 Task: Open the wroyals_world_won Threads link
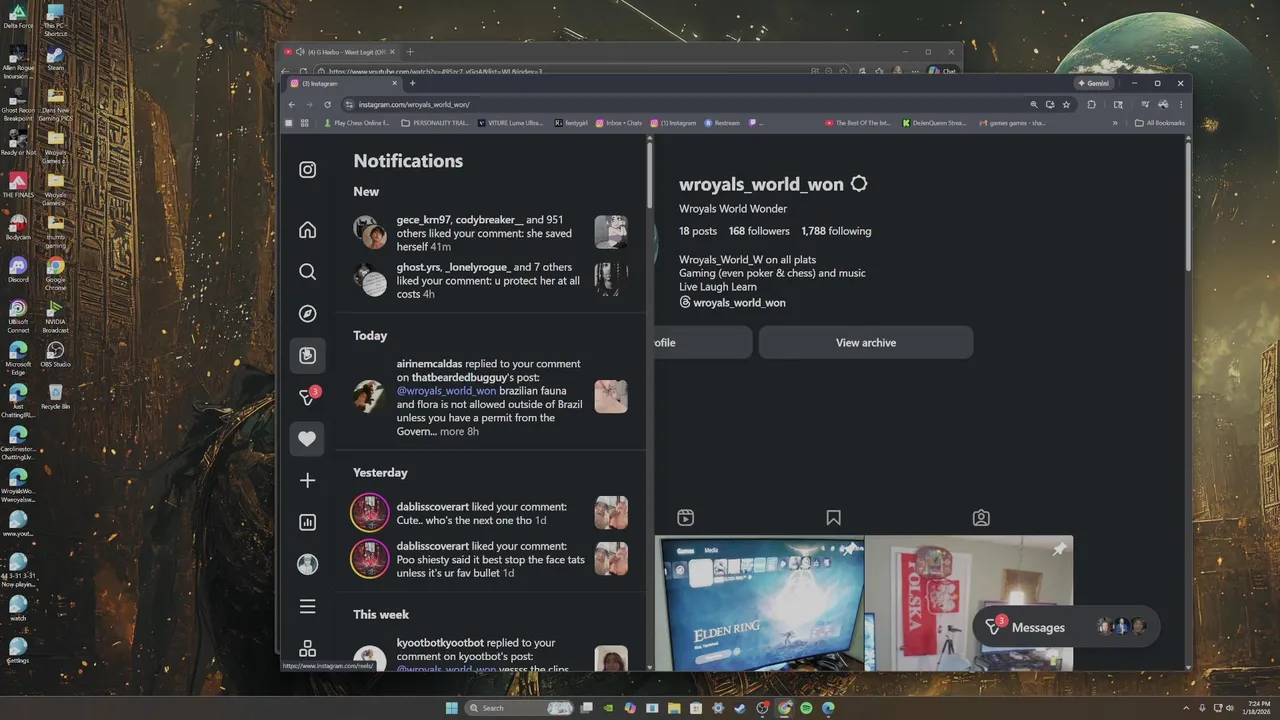(732, 302)
